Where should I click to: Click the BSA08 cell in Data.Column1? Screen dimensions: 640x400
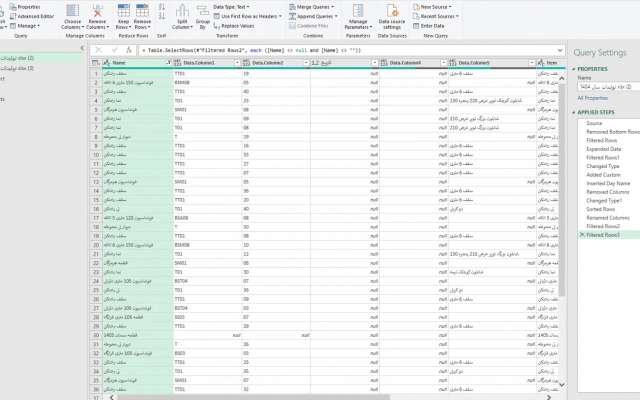pyautogui.click(x=208, y=218)
